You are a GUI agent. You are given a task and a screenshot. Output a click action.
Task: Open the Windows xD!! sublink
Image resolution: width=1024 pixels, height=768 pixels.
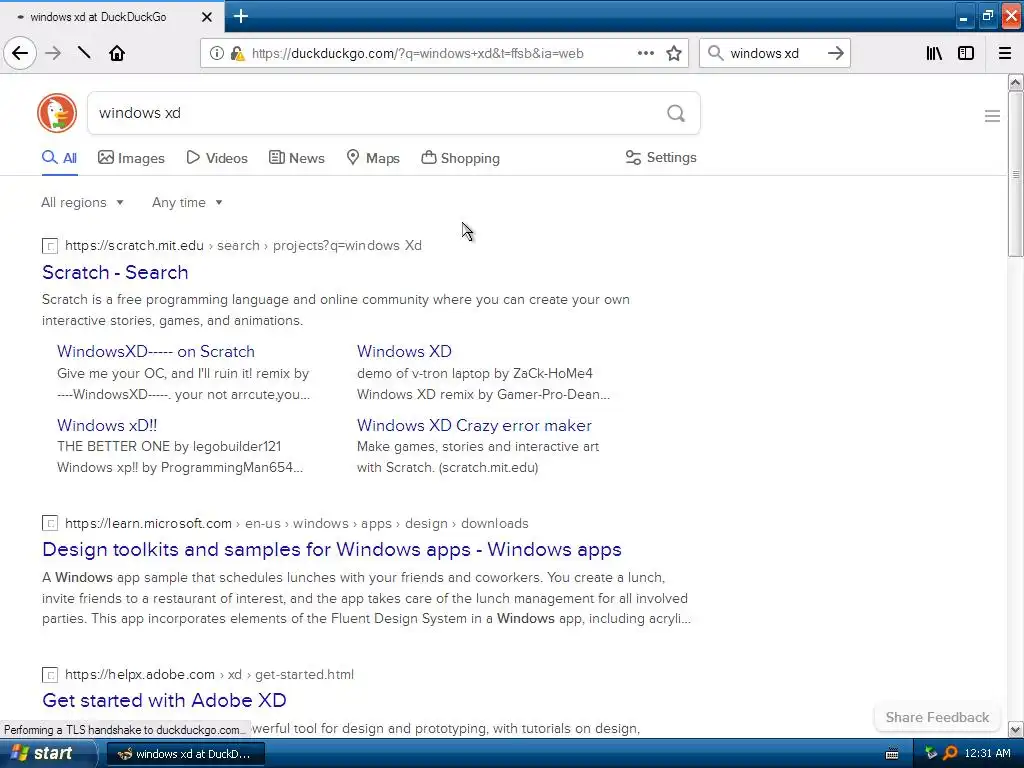click(x=107, y=425)
